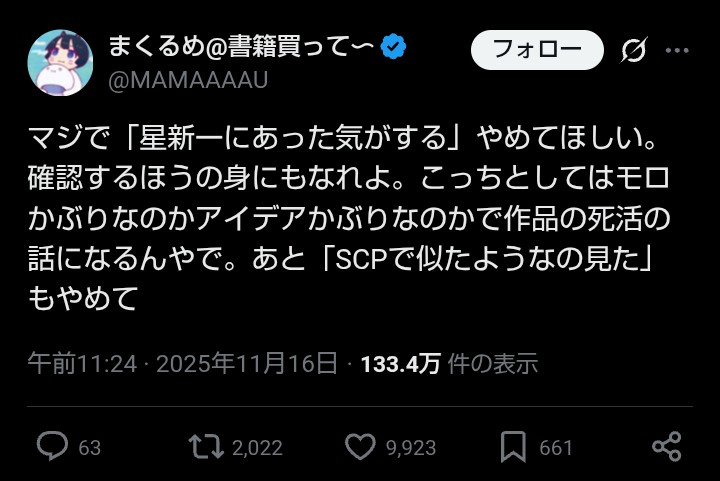Click the reply speech-bubble icon
Viewport: 720px width, 481px height.
pos(52,446)
